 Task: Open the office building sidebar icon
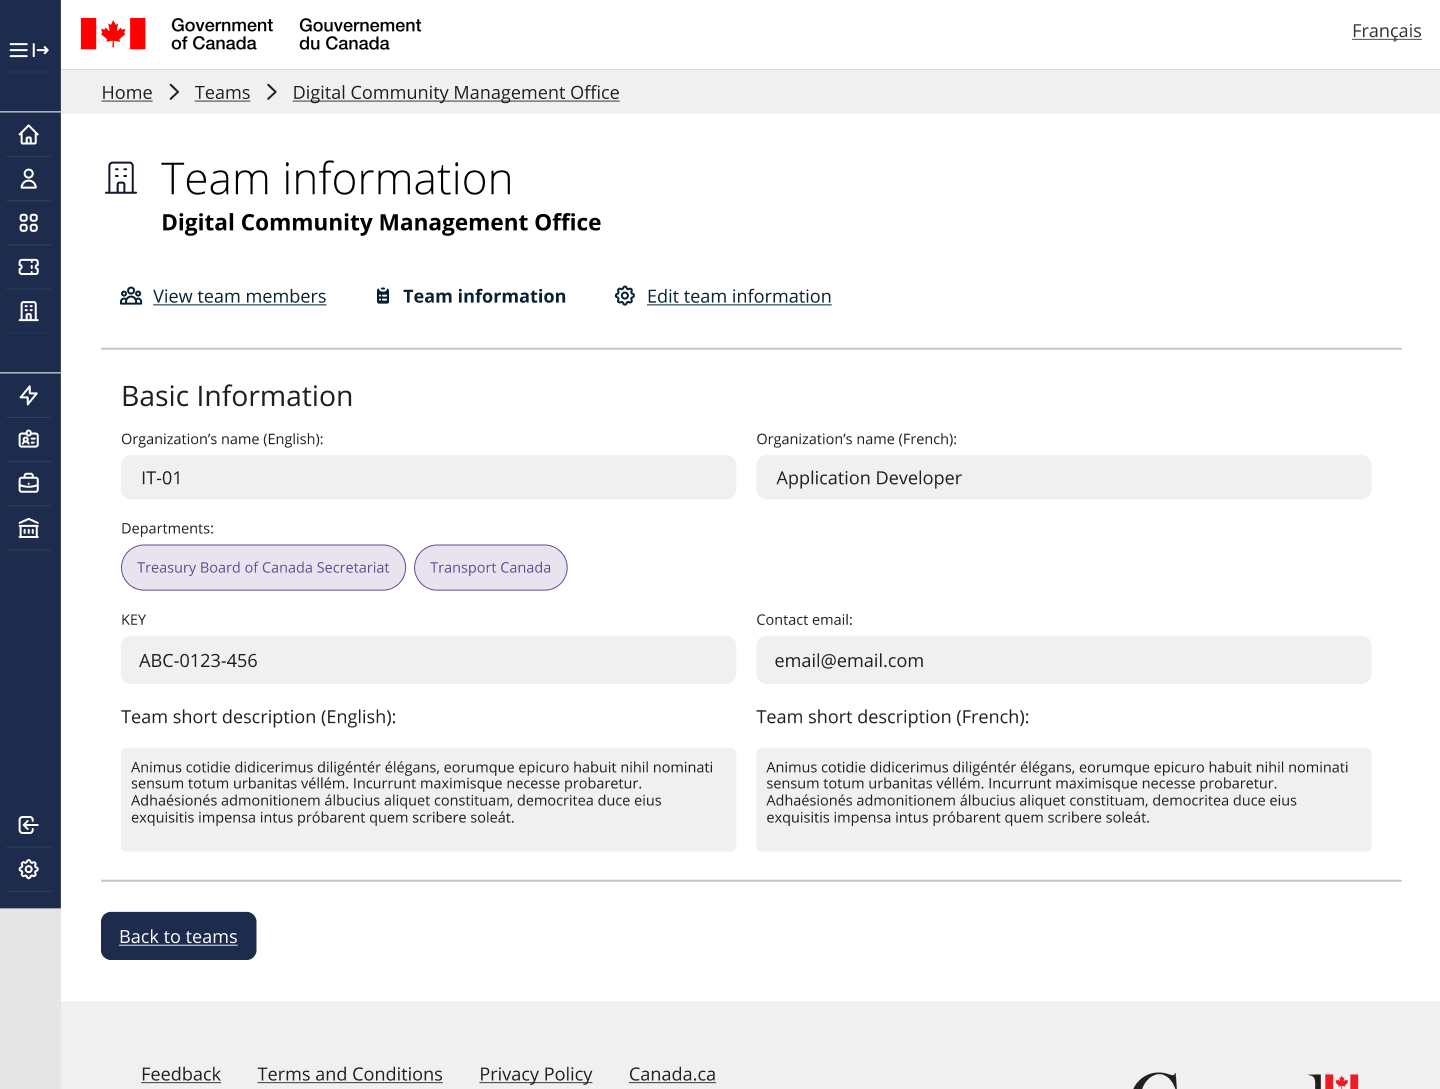(29, 311)
